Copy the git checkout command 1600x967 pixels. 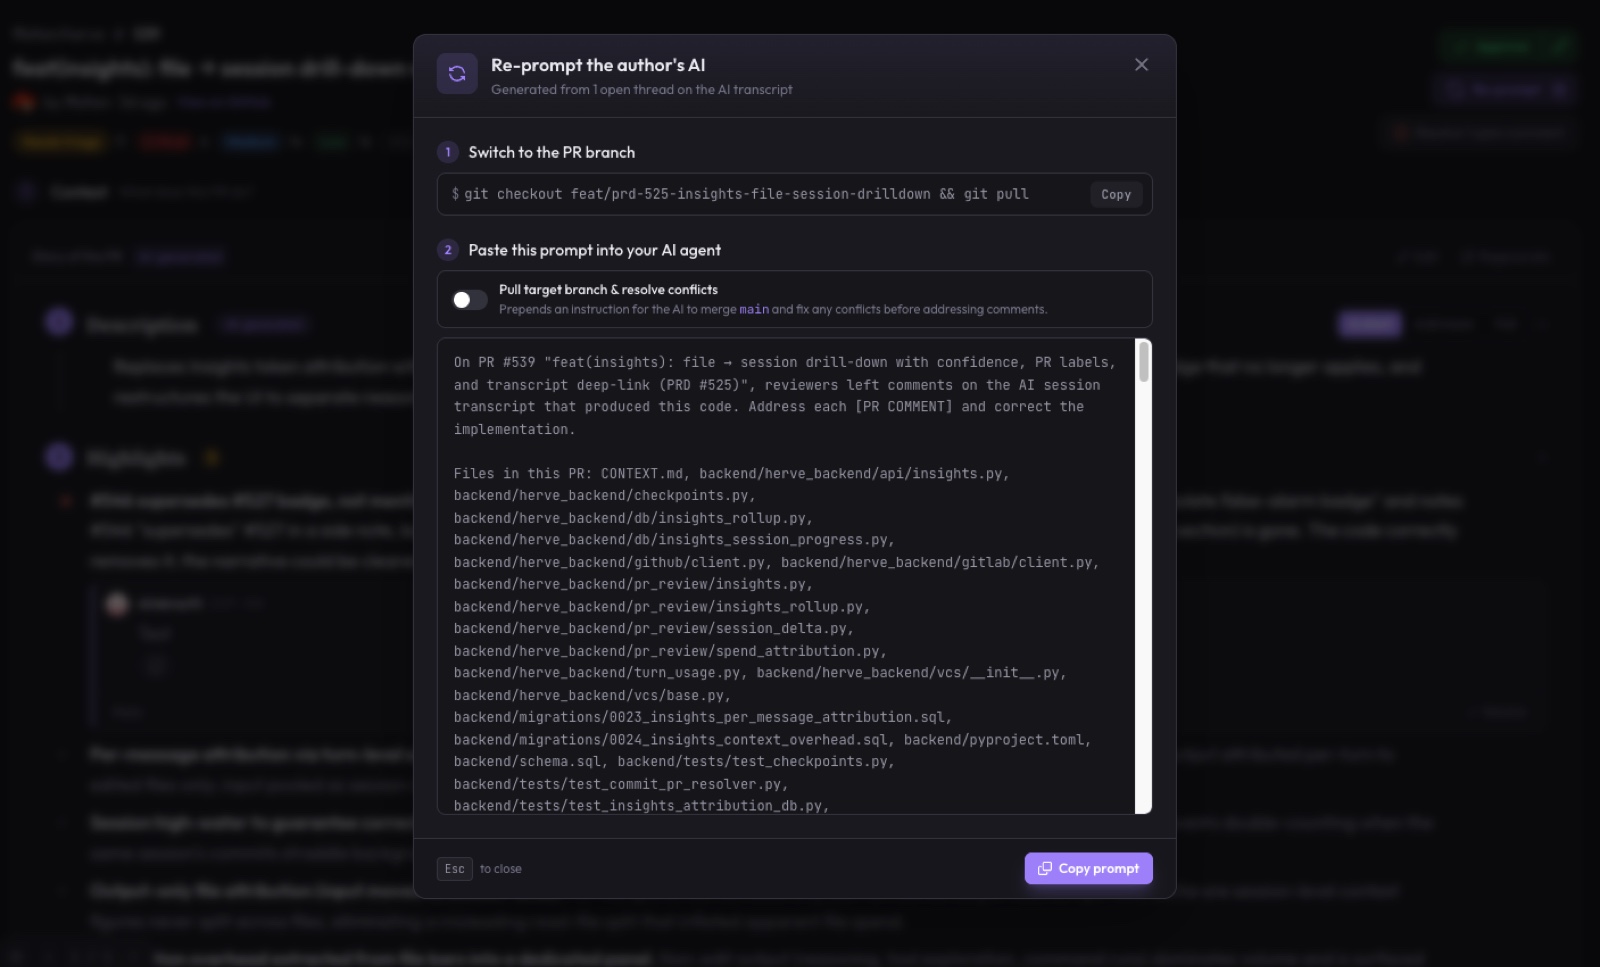point(1116,194)
